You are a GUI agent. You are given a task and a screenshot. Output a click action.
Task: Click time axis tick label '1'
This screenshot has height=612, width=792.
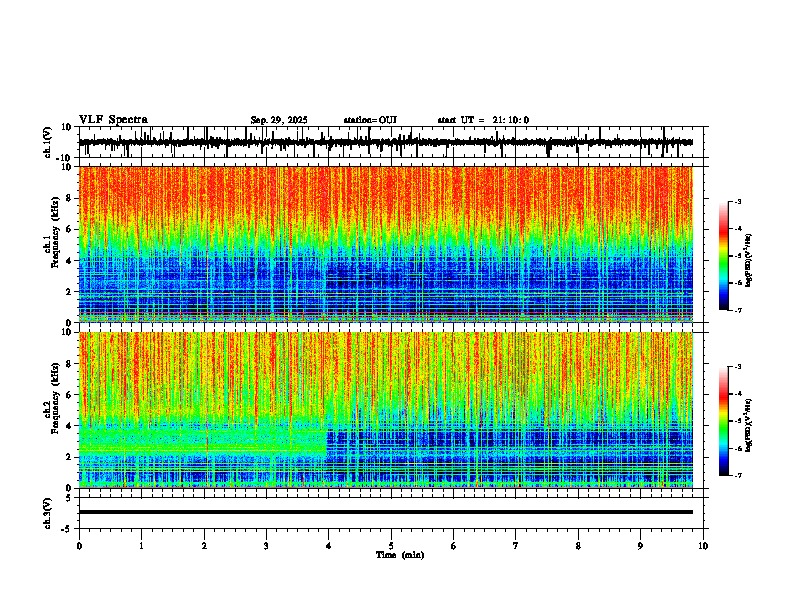142,546
